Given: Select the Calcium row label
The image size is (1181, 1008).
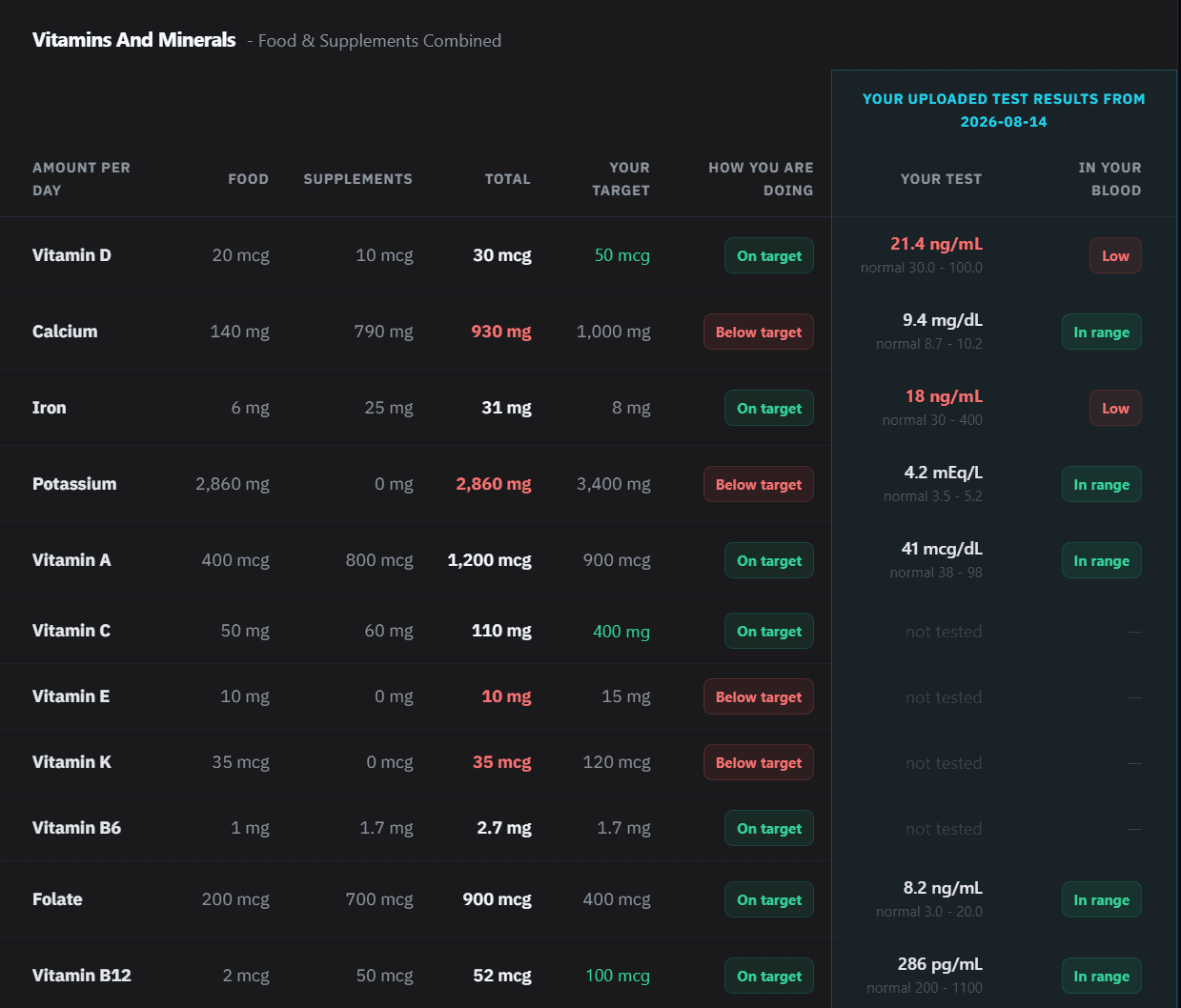Looking at the screenshot, I should (65, 331).
